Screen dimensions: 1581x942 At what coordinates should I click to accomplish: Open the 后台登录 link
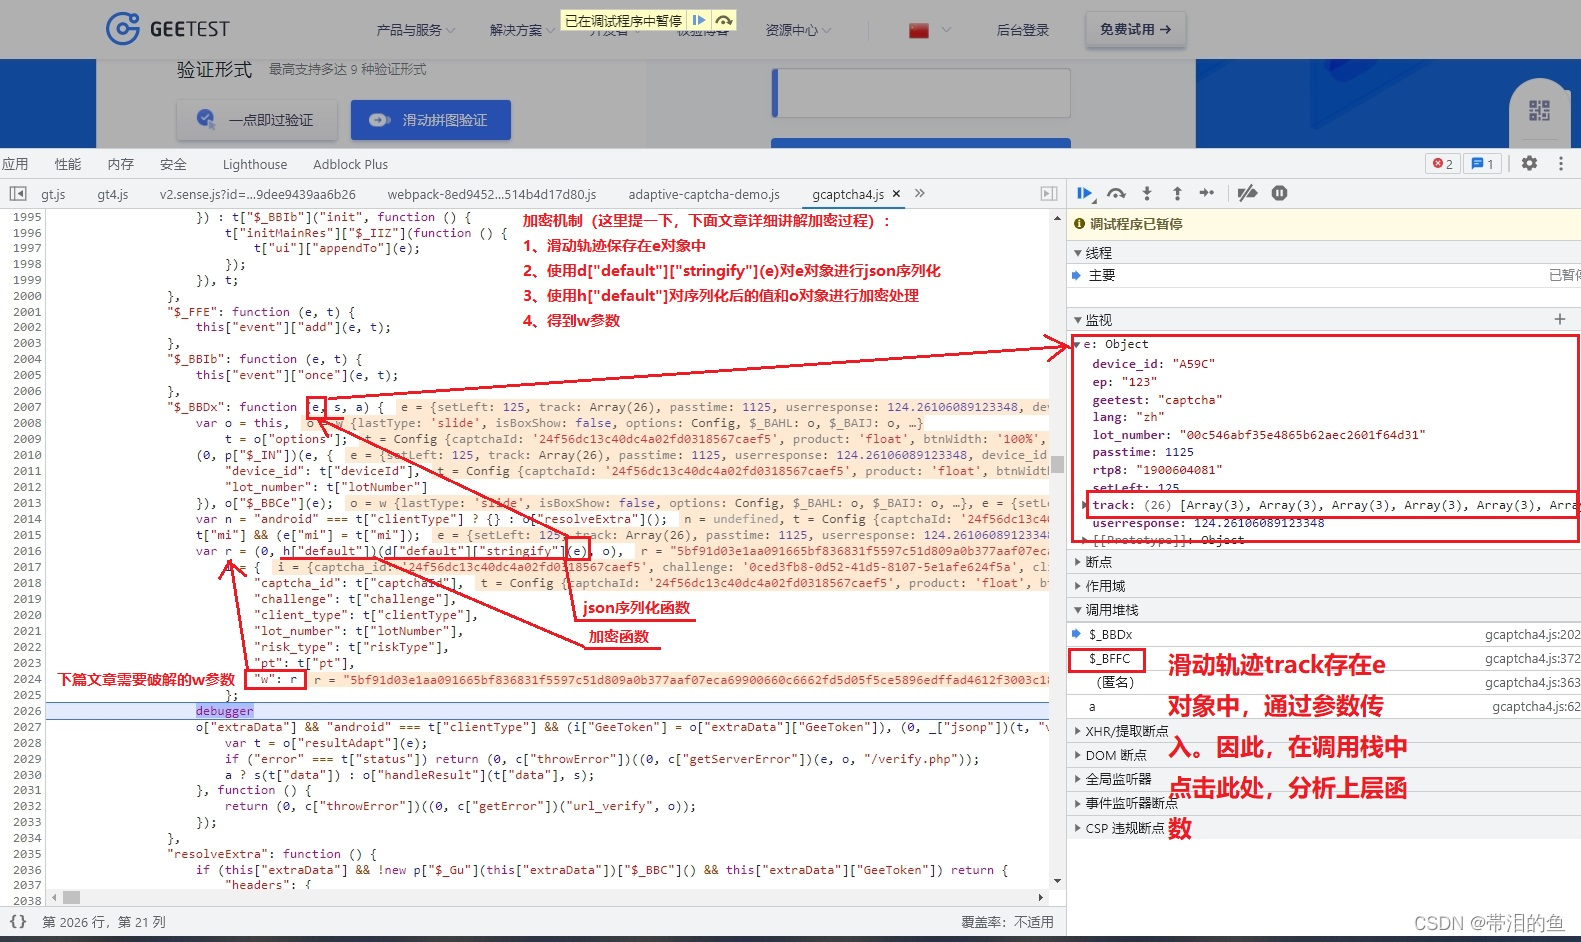pos(1023,31)
